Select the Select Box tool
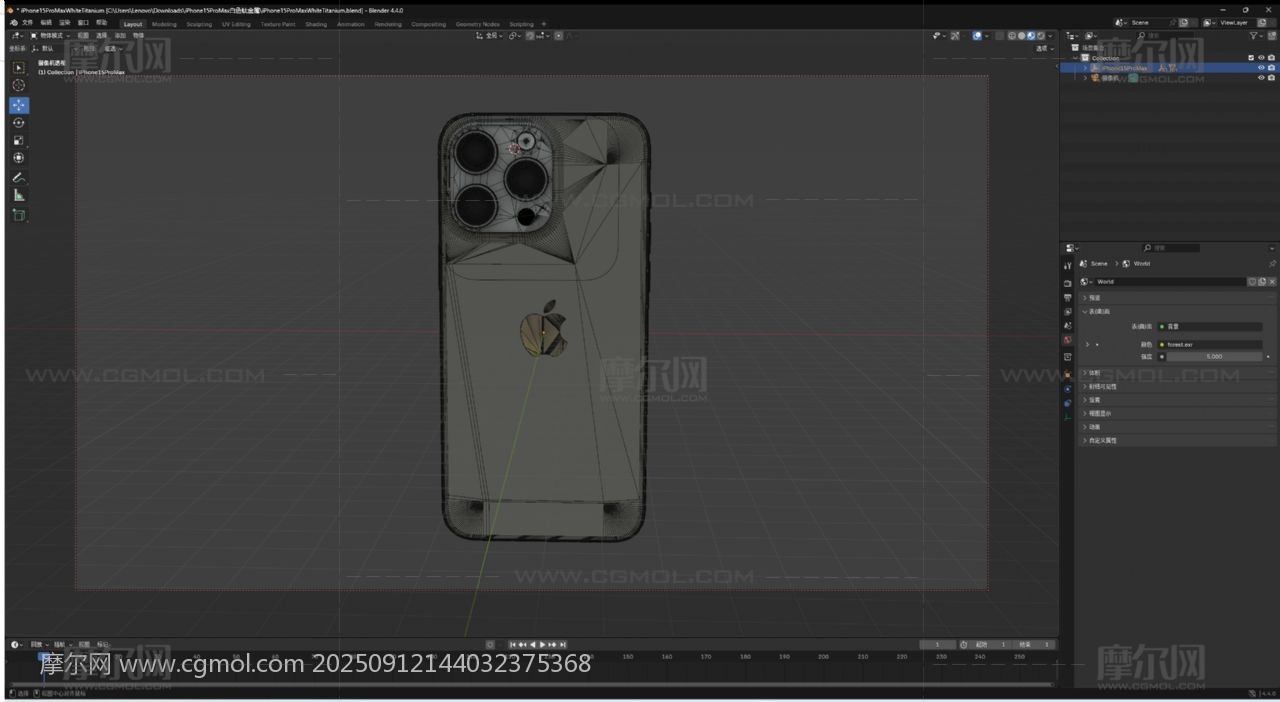 (x=18, y=68)
